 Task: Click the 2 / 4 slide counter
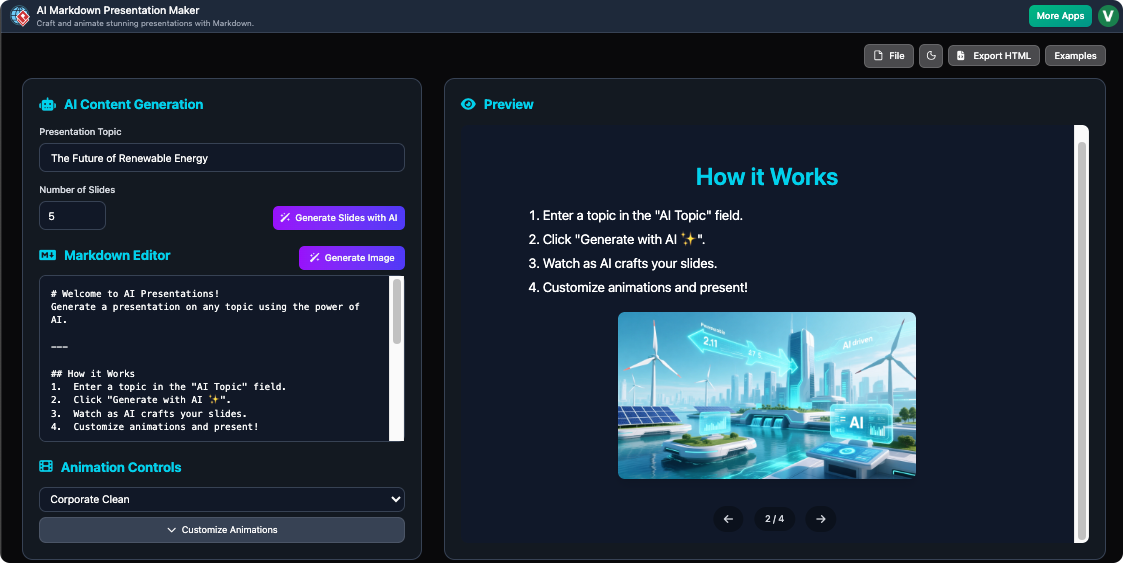(x=774, y=519)
